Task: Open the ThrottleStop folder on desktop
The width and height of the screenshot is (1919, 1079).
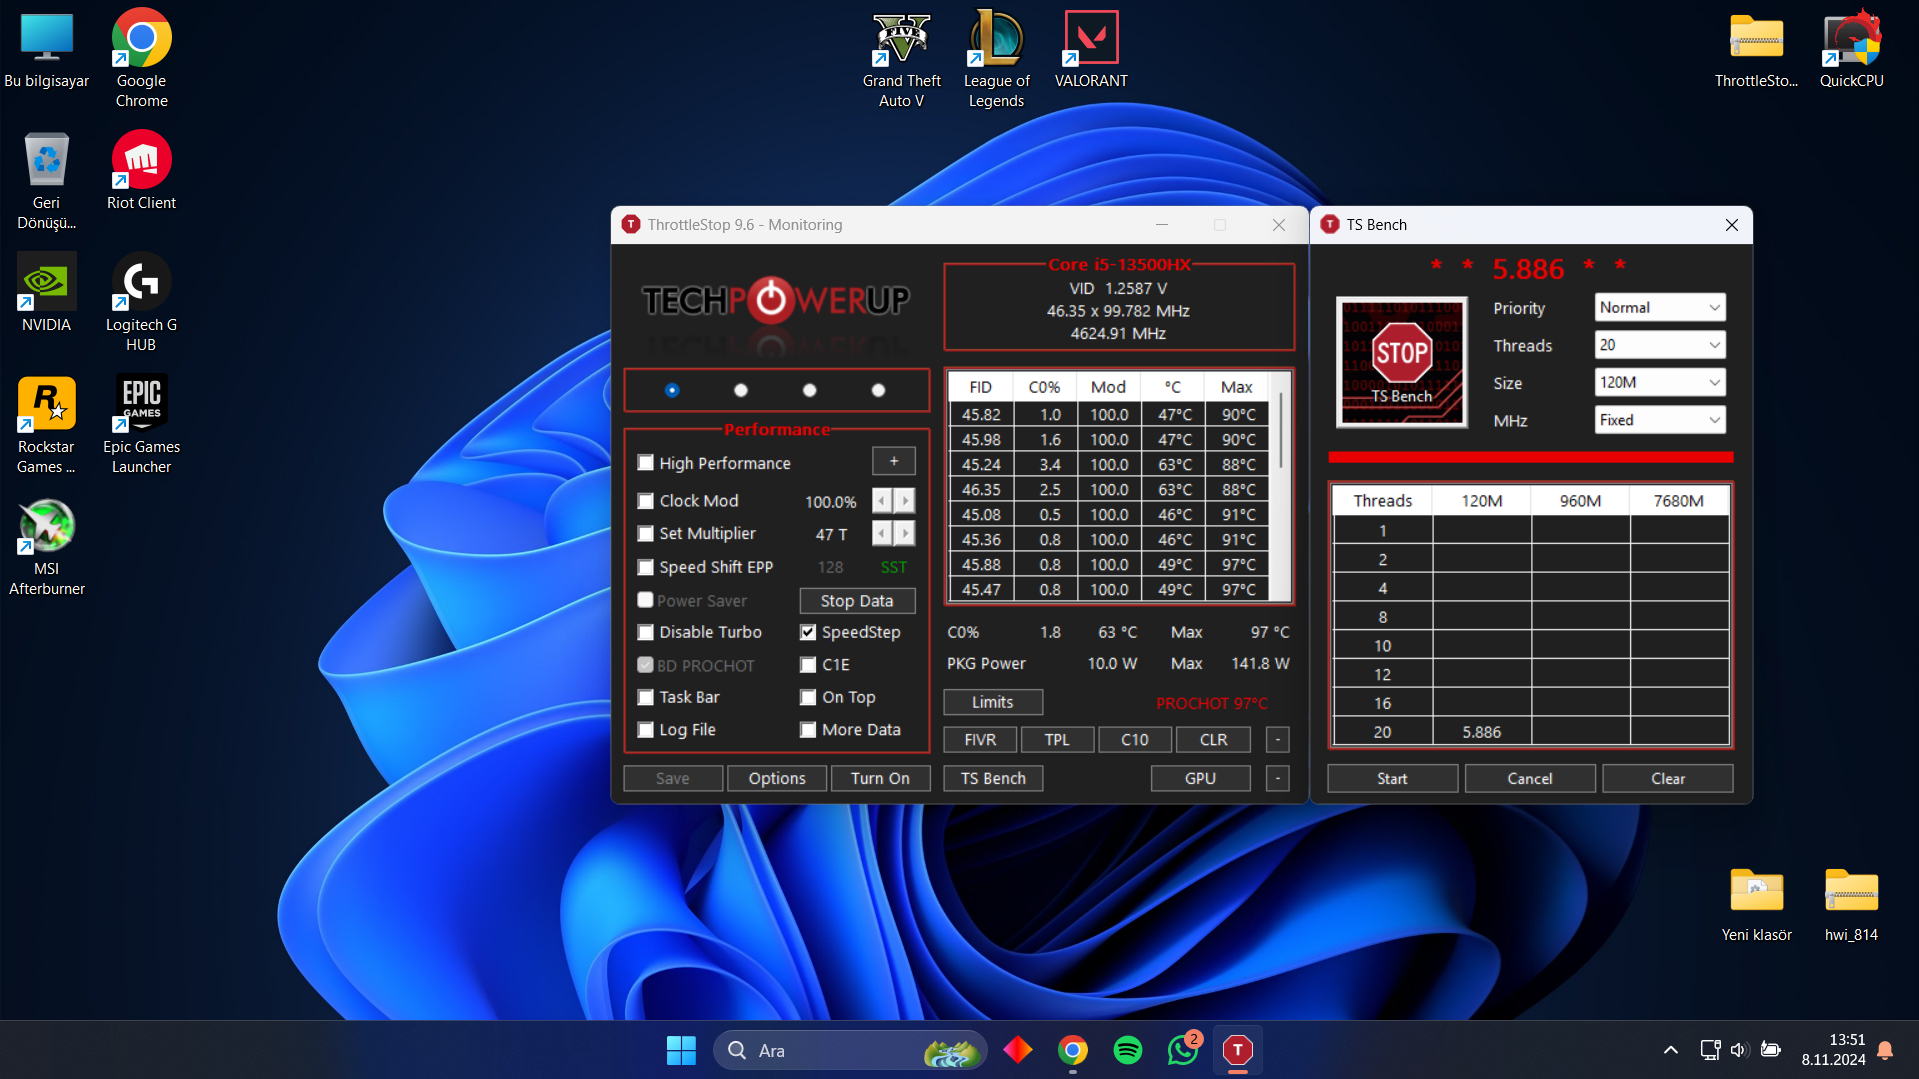Action: (x=1756, y=50)
